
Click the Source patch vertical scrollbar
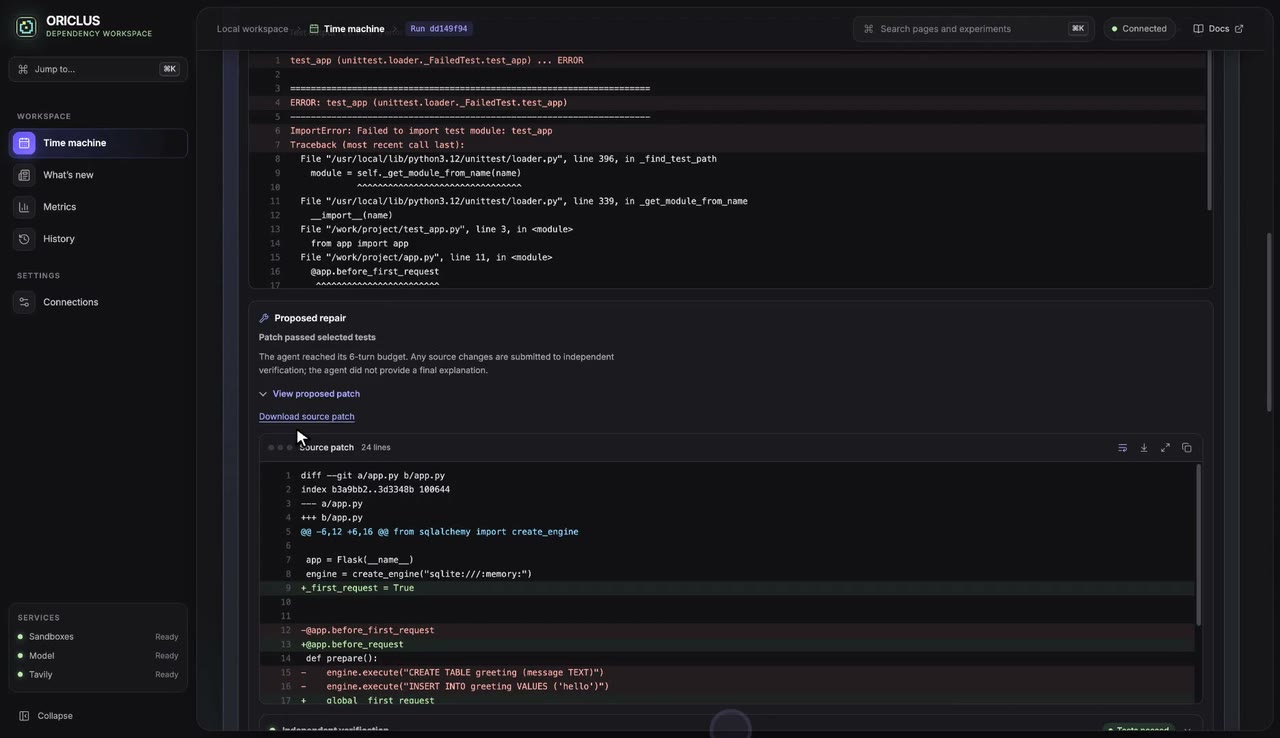[1198, 545]
